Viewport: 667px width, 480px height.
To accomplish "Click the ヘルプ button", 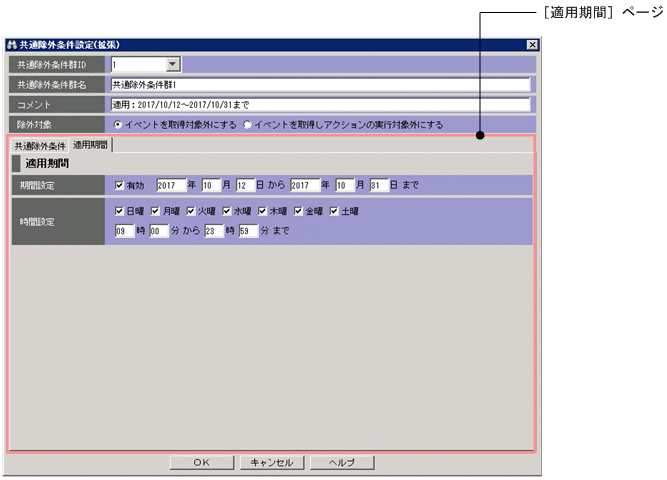I will 342,463.
